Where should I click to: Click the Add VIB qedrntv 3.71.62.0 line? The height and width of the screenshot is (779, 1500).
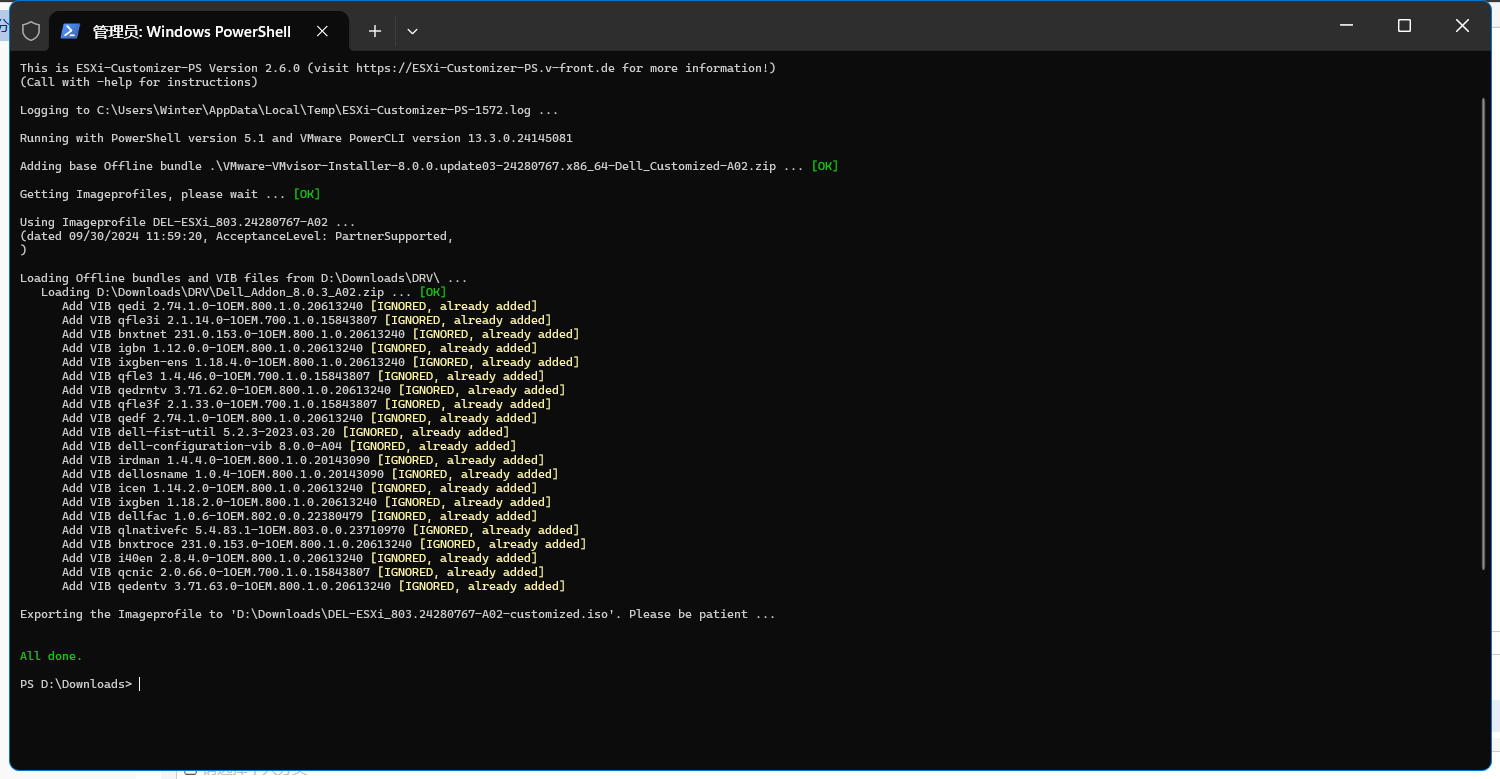pyautogui.click(x=313, y=390)
